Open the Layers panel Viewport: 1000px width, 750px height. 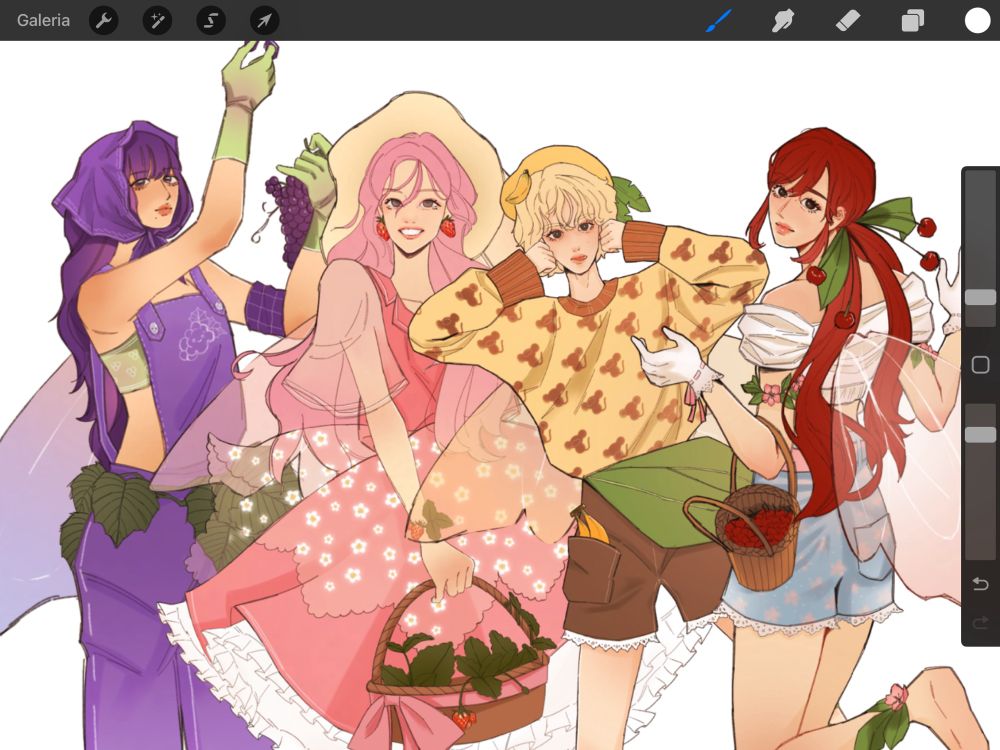913,21
